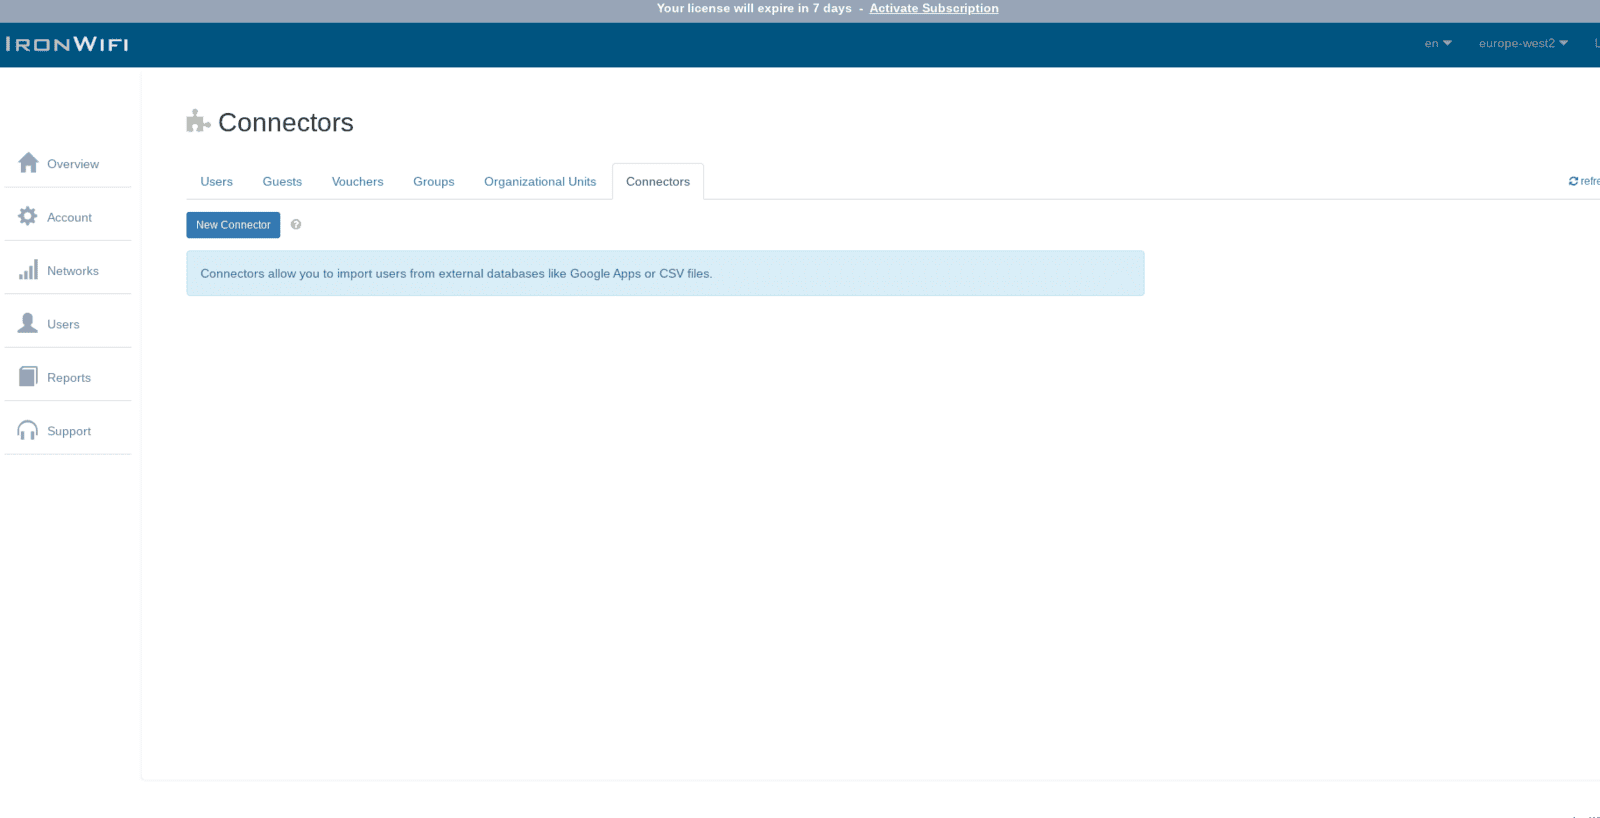Open the Overview sidebar link

[73, 164]
